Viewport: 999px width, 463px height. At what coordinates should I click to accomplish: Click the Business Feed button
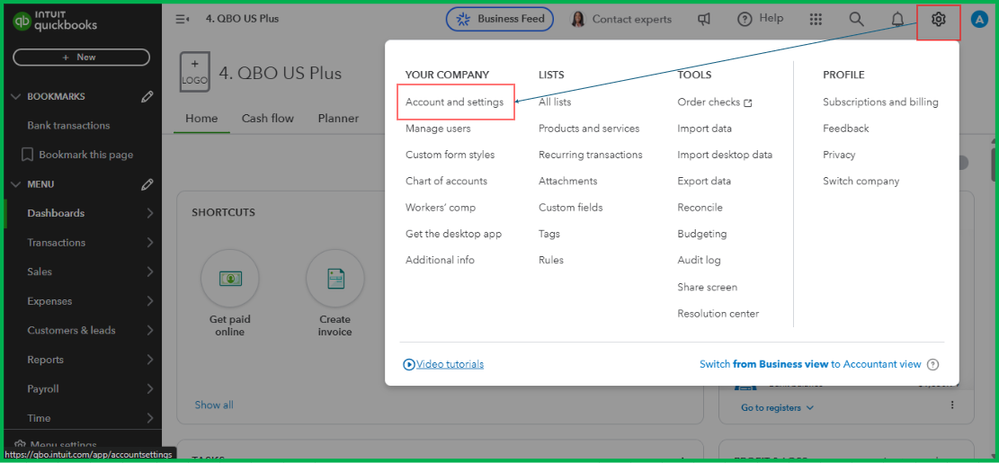coord(500,19)
